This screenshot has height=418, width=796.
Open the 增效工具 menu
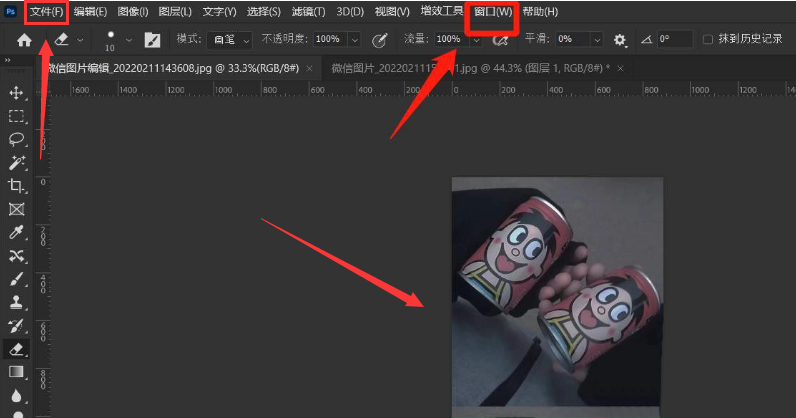point(441,11)
